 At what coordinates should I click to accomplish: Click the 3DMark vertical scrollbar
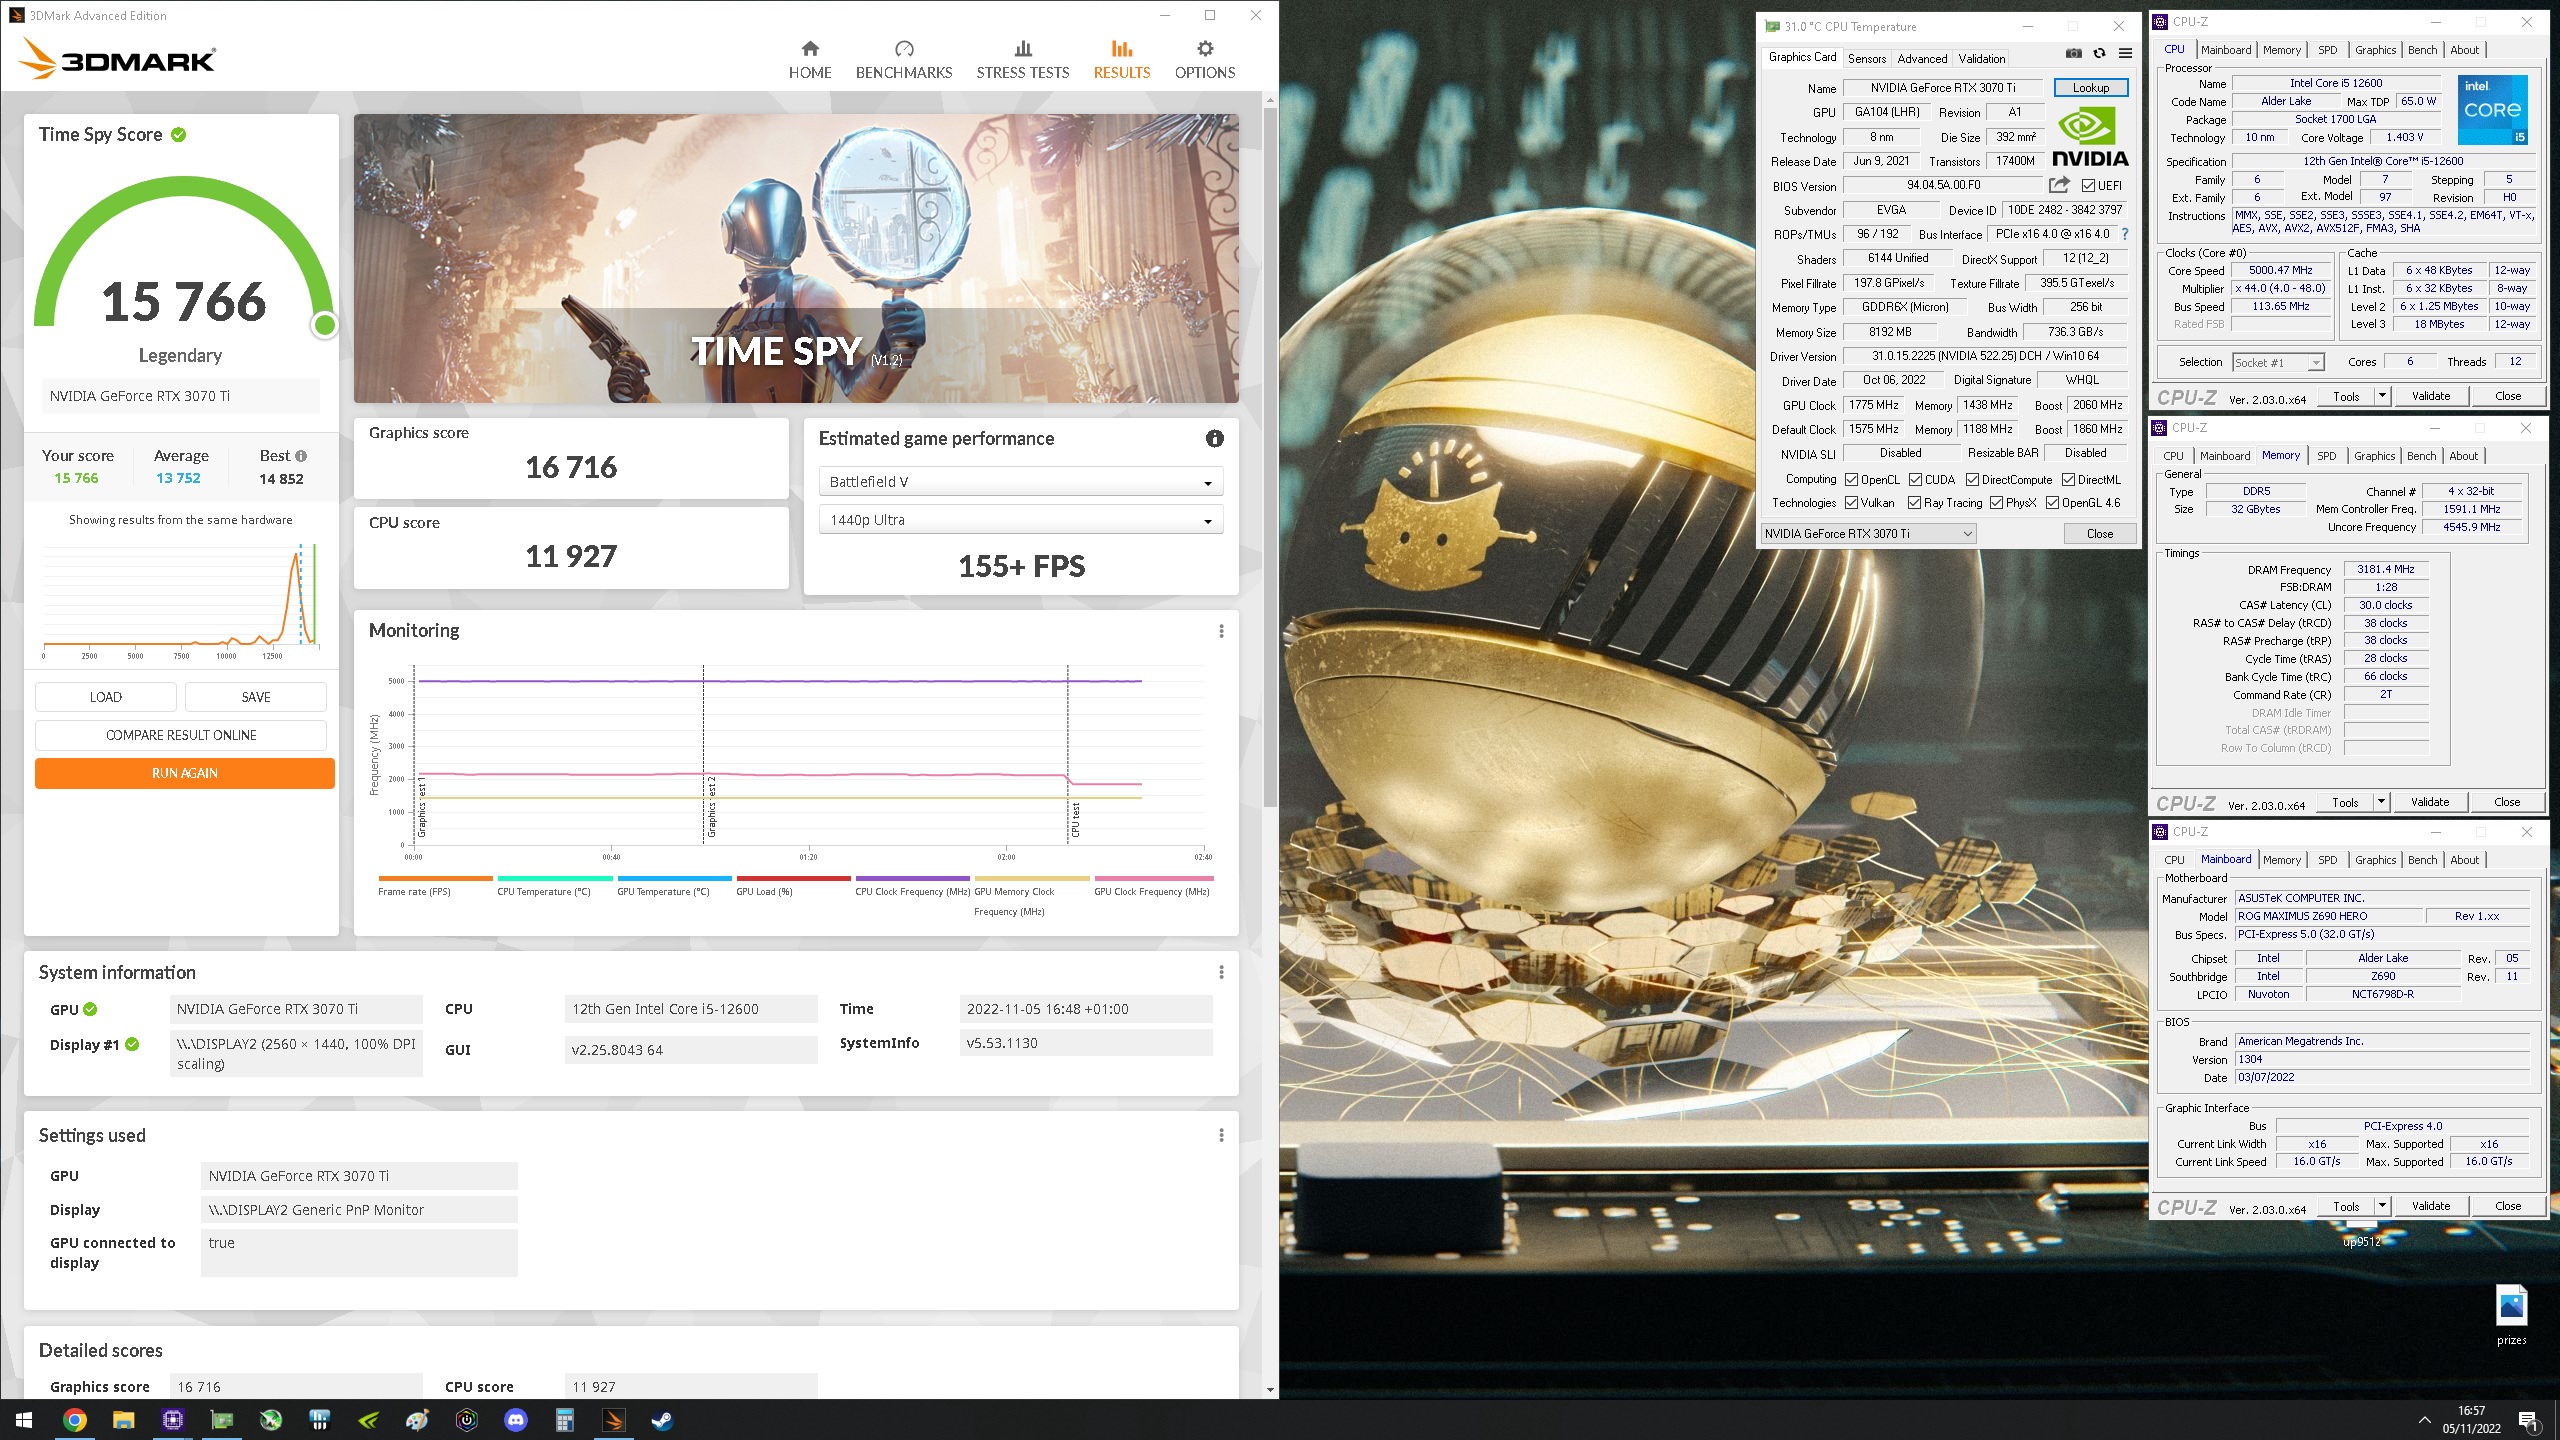click(x=1270, y=458)
